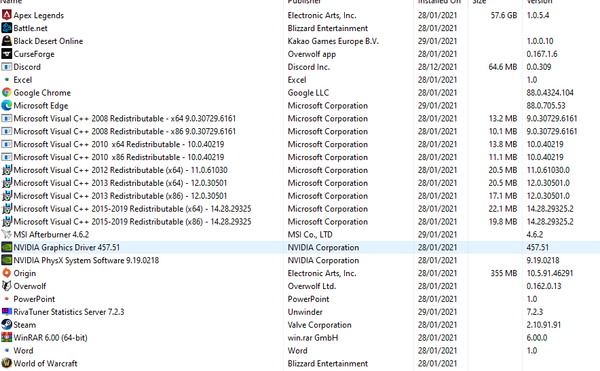Select NVIDIA Graphics Driver 457.51 name
This screenshot has height=371, width=600.
67,247
